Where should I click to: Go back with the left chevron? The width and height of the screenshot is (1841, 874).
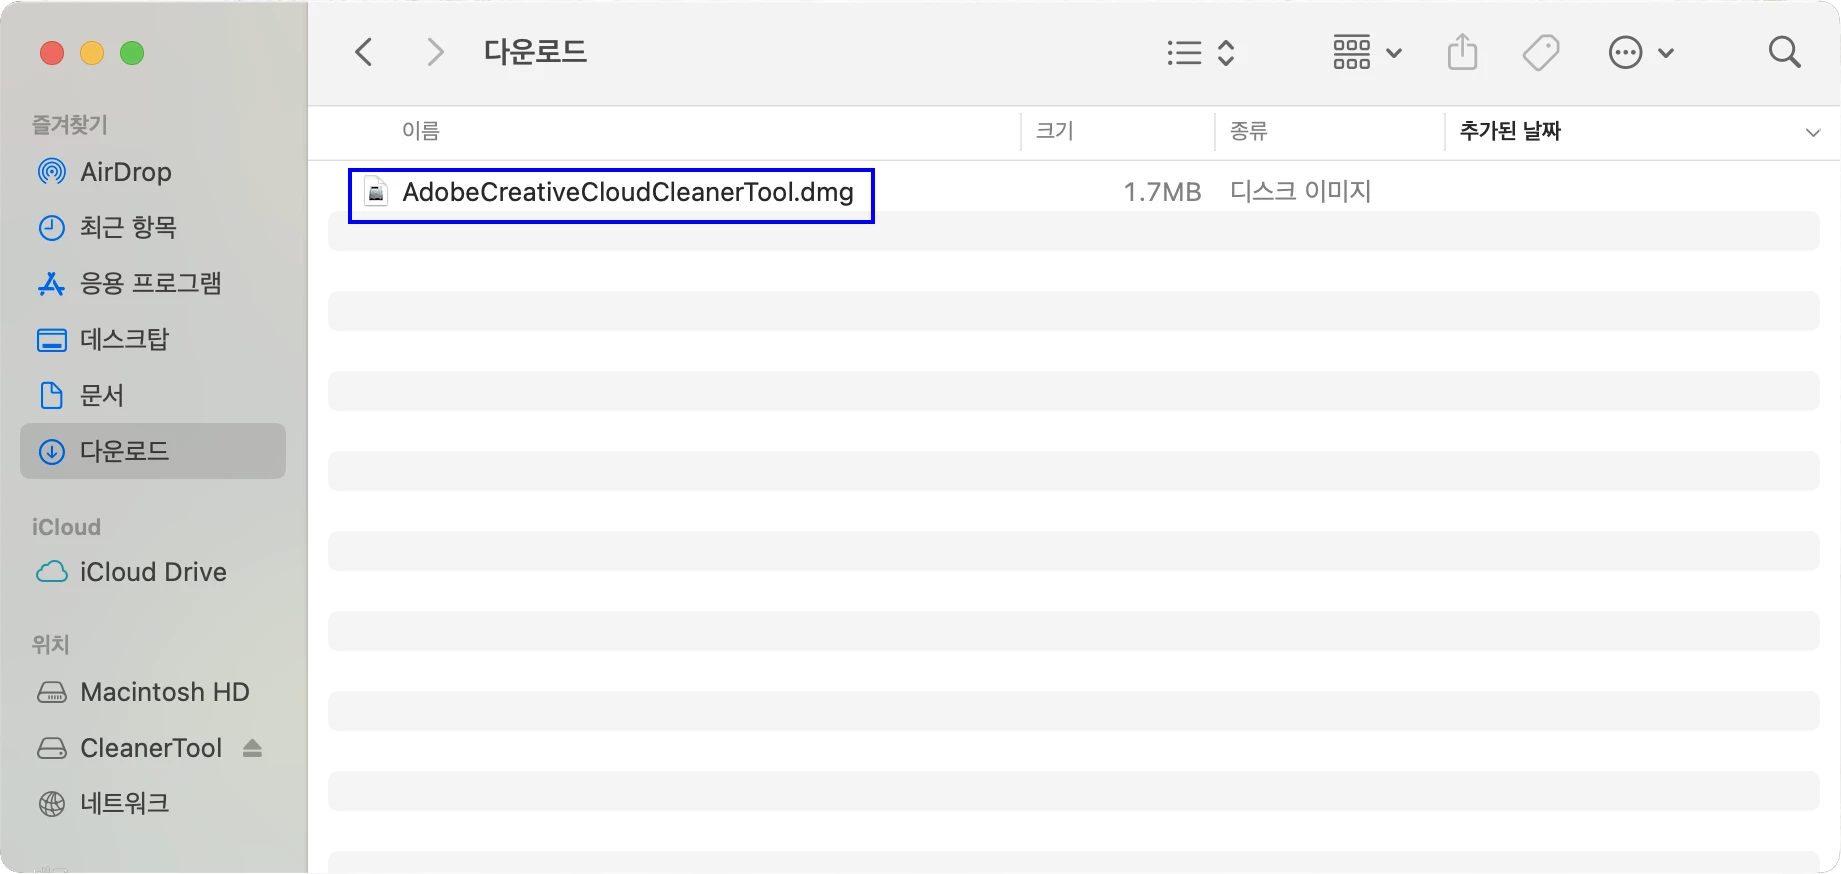coord(364,52)
